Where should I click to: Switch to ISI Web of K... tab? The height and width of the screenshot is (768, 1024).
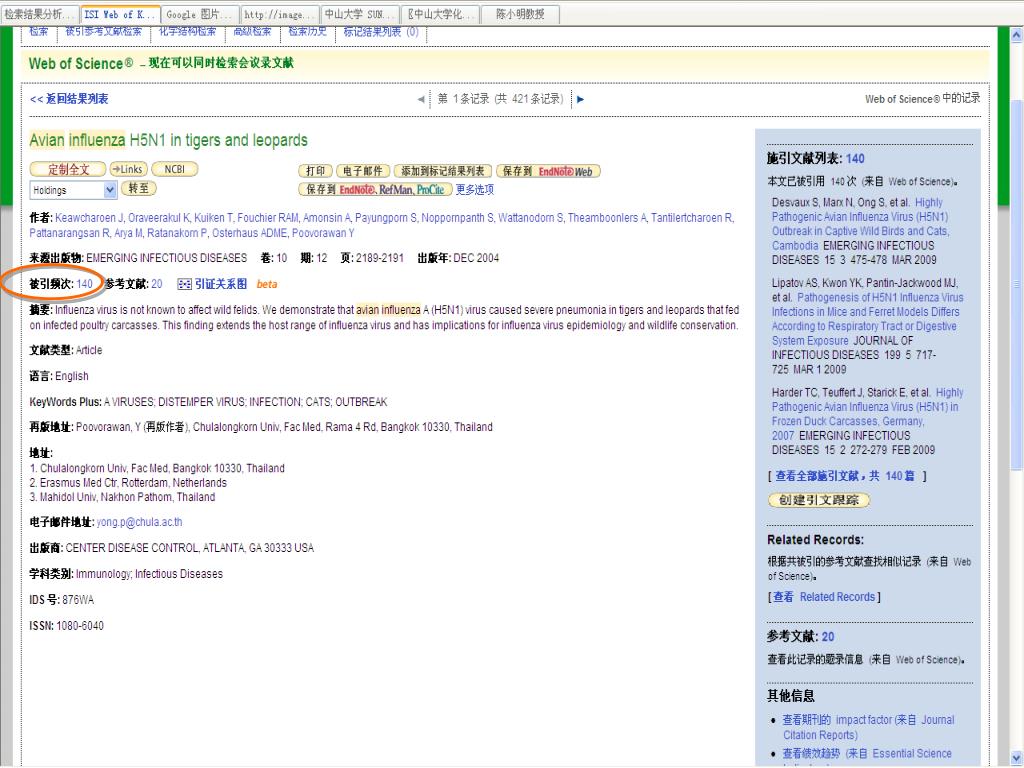tap(120, 14)
